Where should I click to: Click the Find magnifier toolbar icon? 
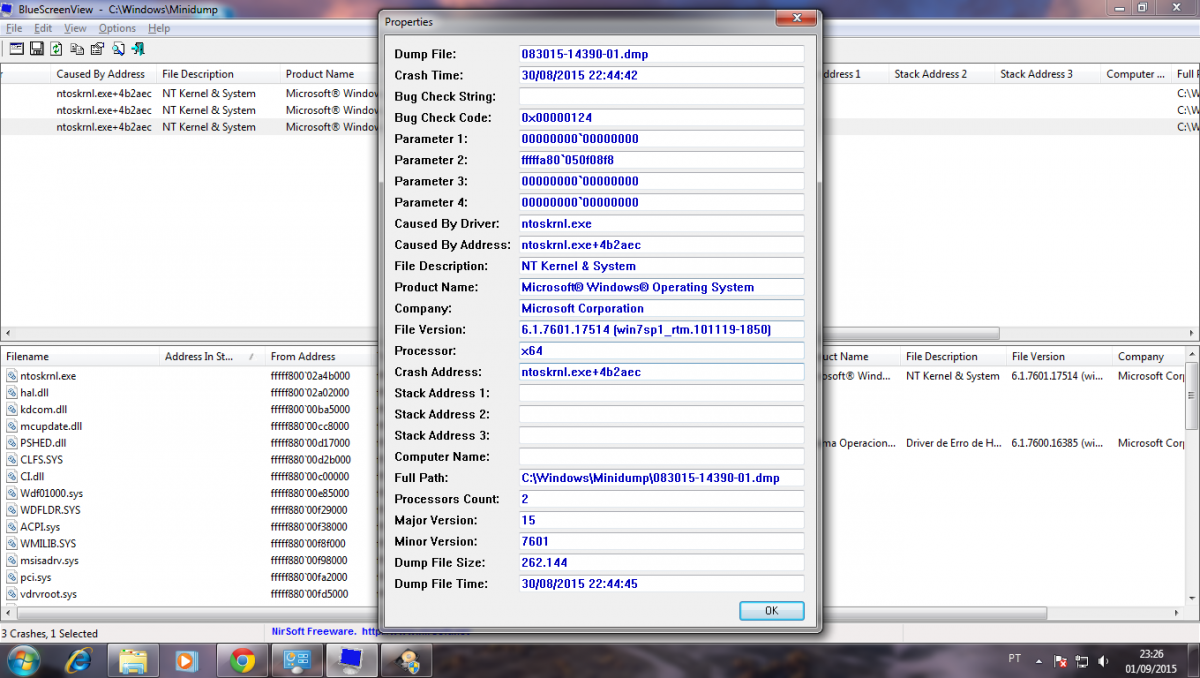(118, 48)
